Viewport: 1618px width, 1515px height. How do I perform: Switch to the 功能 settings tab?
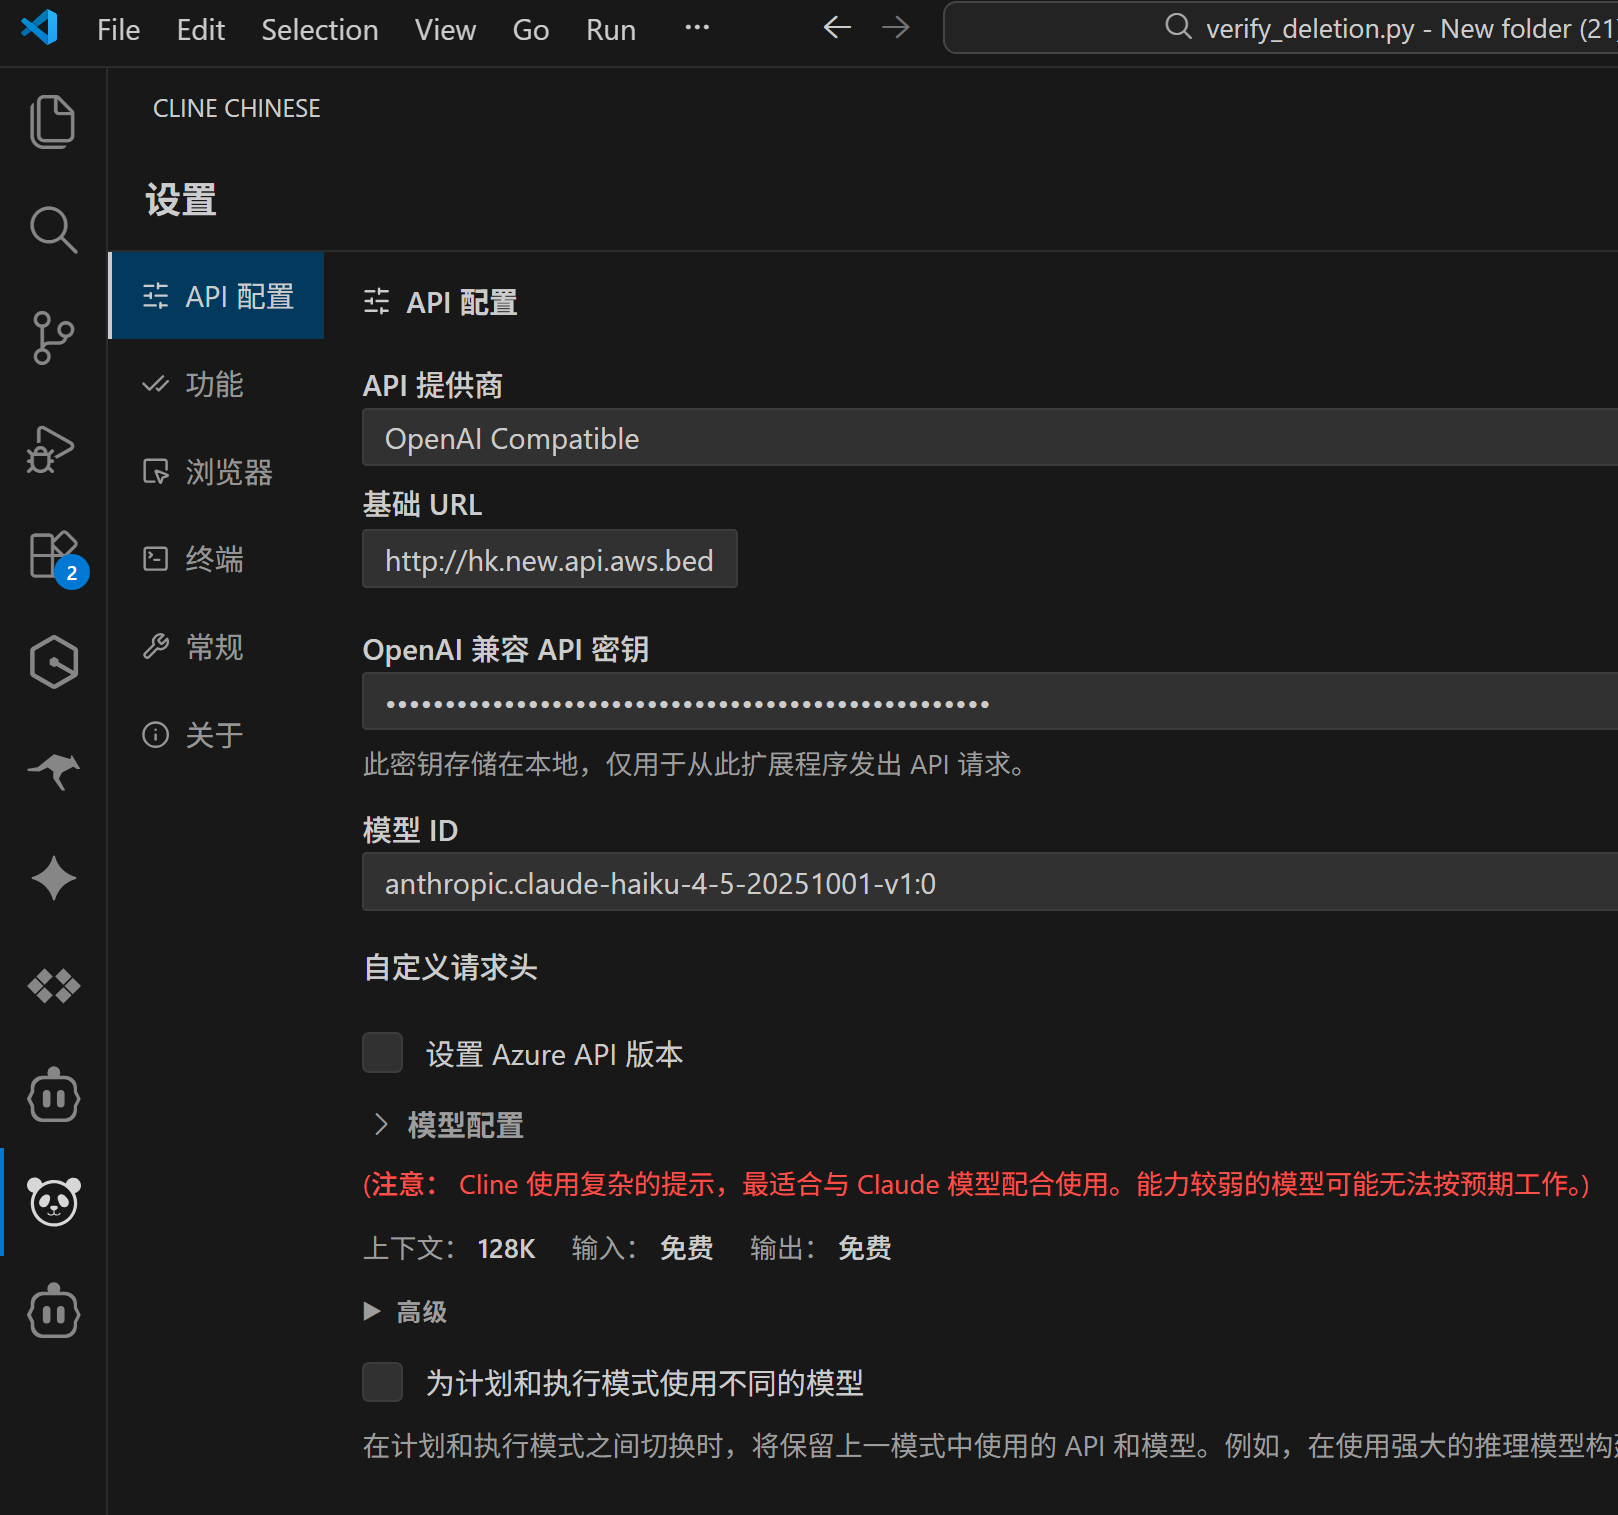click(214, 384)
